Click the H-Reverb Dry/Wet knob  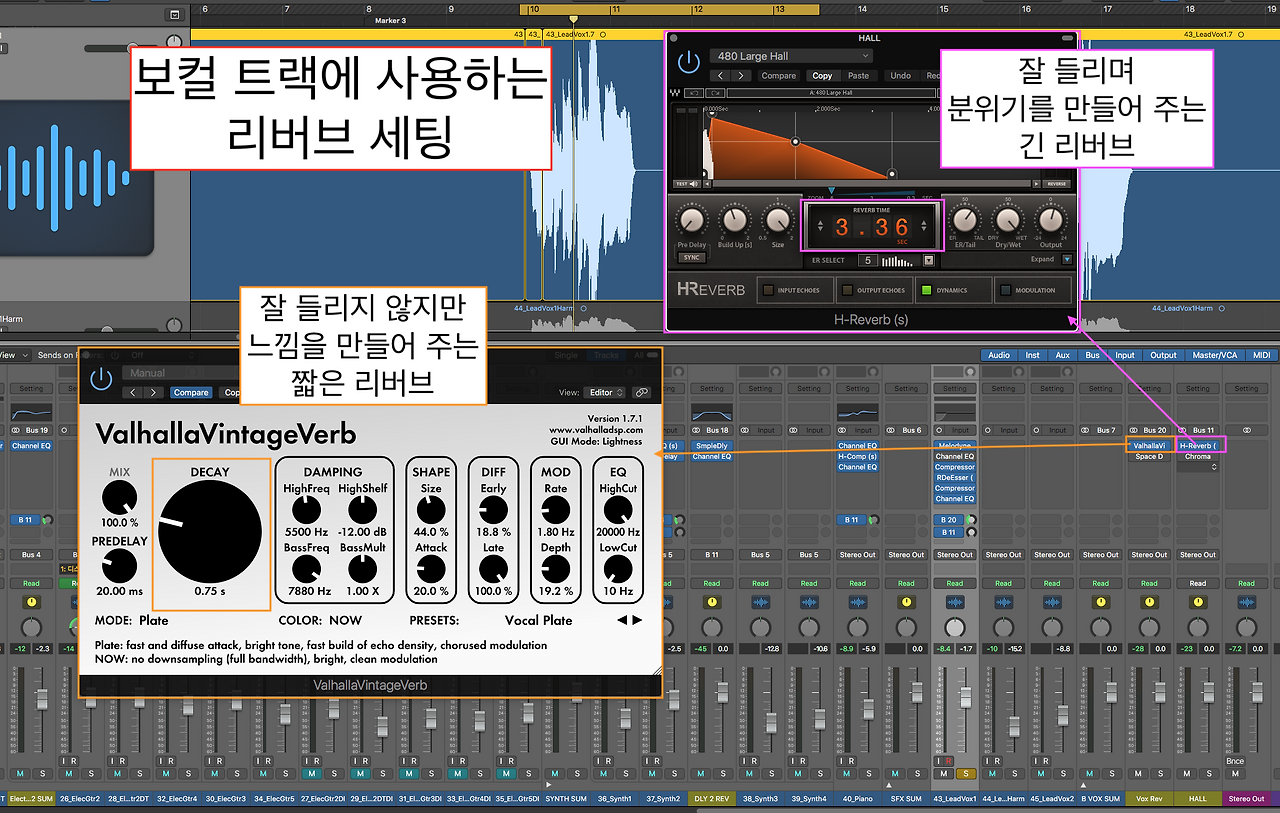tap(1008, 219)
